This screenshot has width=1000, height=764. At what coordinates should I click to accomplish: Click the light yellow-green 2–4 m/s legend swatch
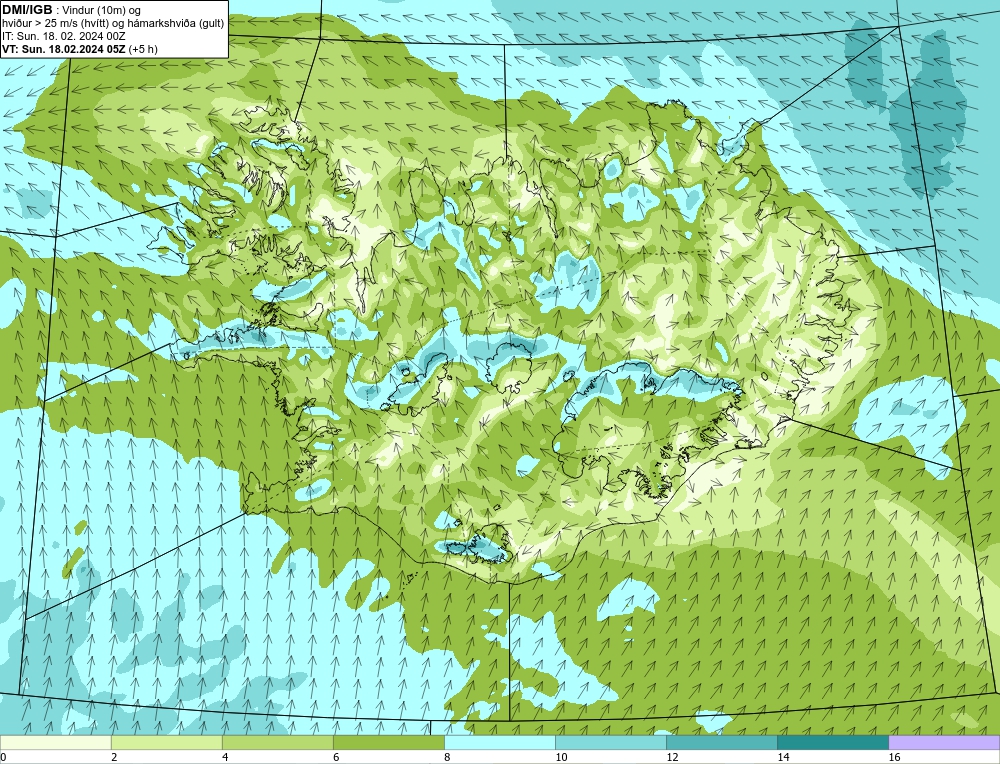click(167, 742)
